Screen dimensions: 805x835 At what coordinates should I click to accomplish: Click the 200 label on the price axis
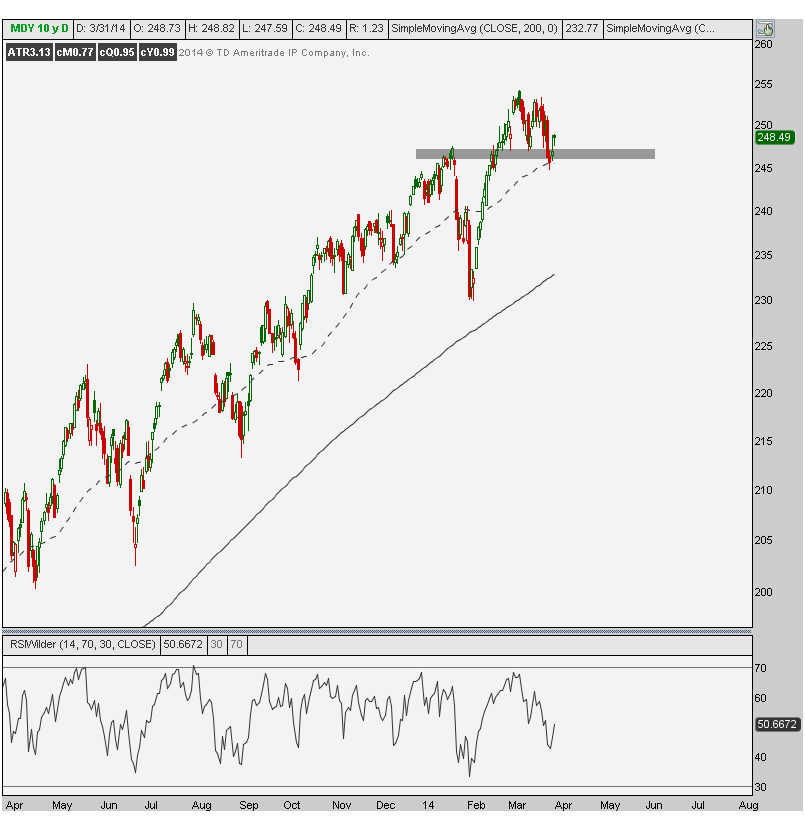(x=763, y=592)
